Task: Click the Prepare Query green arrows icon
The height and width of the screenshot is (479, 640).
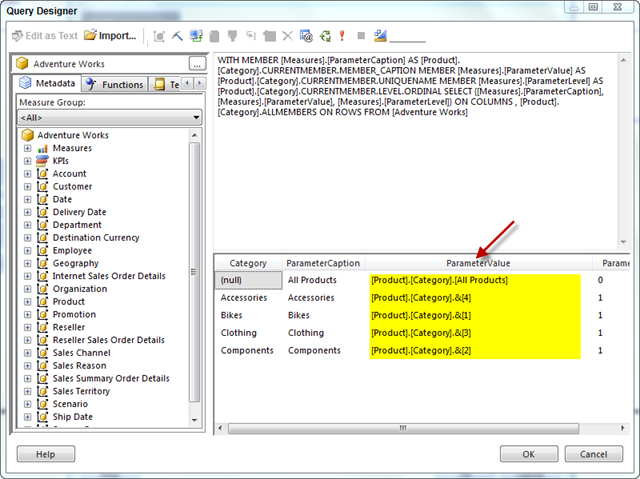Action: (x=325, y=36)
